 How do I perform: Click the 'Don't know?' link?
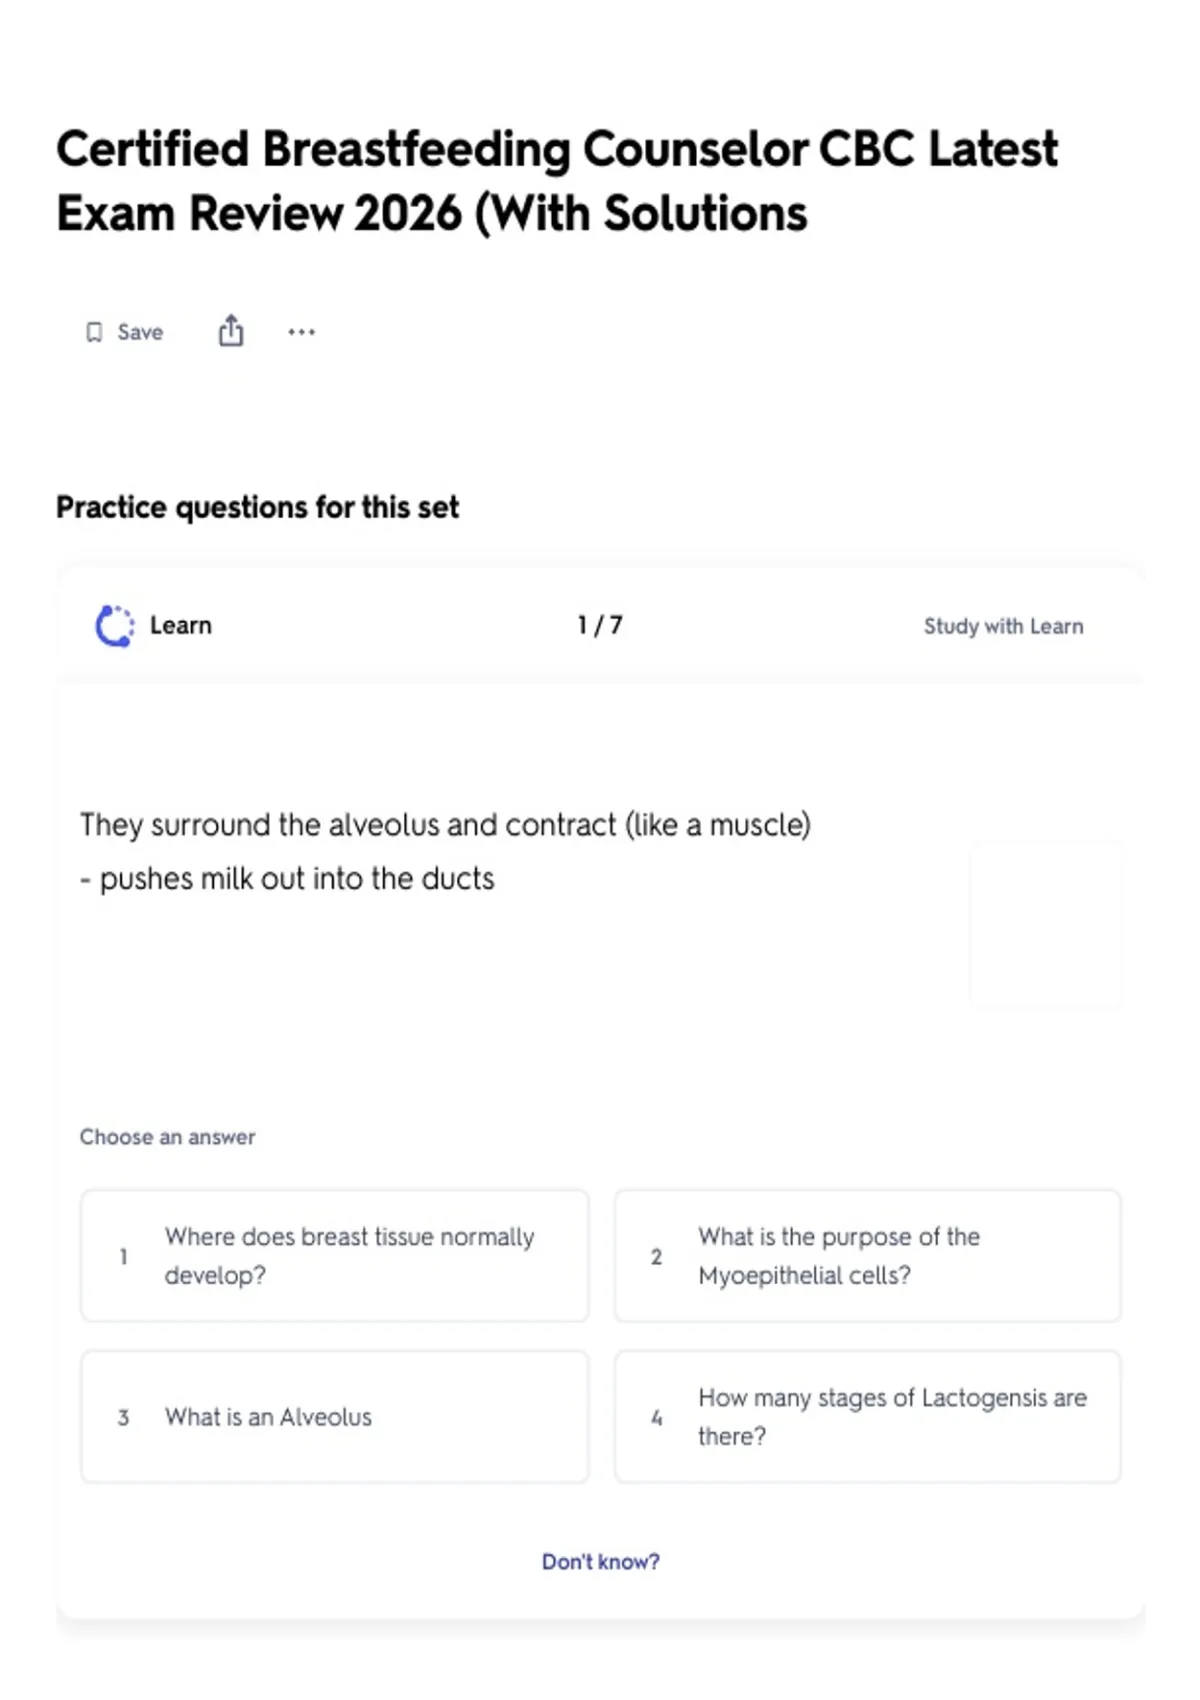[600, 1562]
